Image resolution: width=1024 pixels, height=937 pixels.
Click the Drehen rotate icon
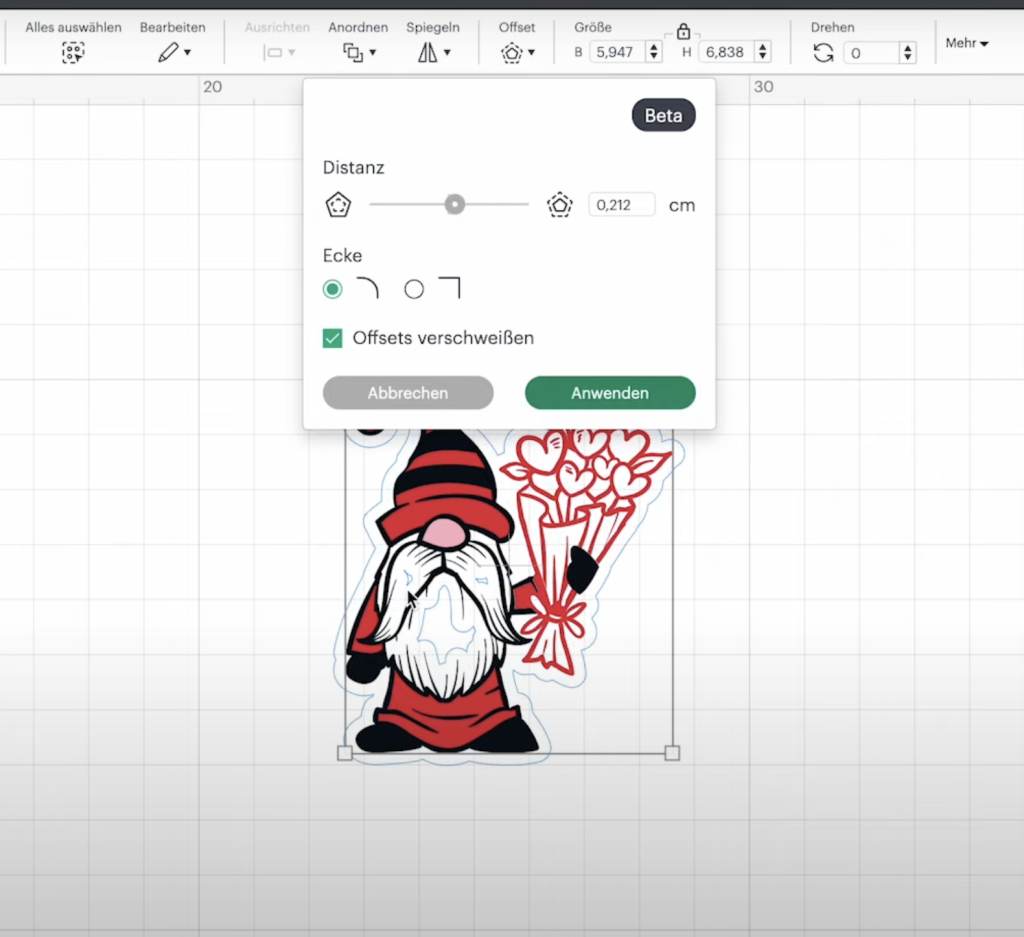pyautogui.click(x=823, y=53)
